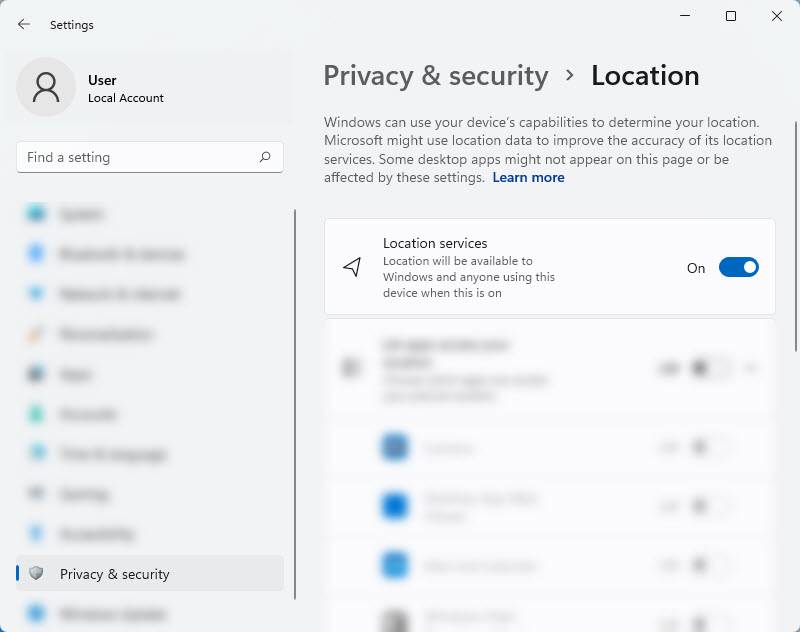Select the Apps icon in the sidebar
This screenshot has width=800, height=632.
tap(38, 374)
